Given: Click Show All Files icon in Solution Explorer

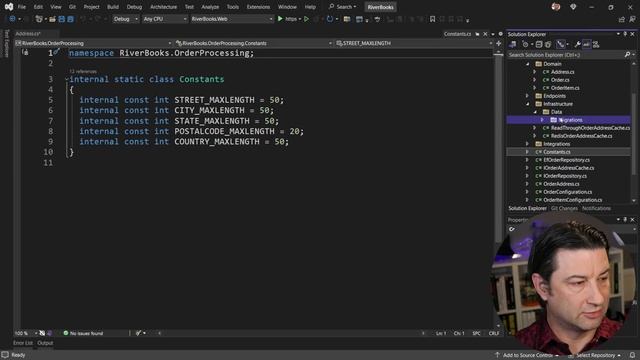Looking at the screenshot, I should tap(548, 44).
